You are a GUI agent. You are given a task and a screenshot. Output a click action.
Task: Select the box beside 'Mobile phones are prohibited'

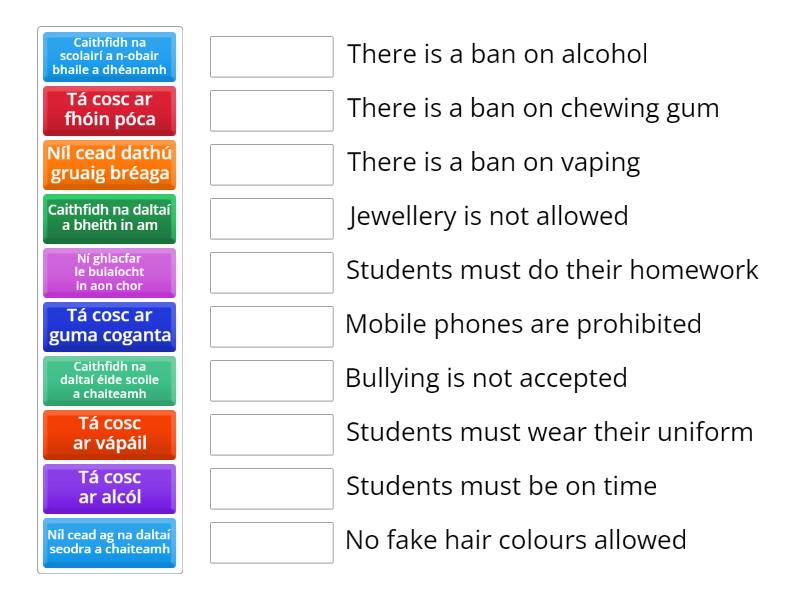tap(271, 327)
